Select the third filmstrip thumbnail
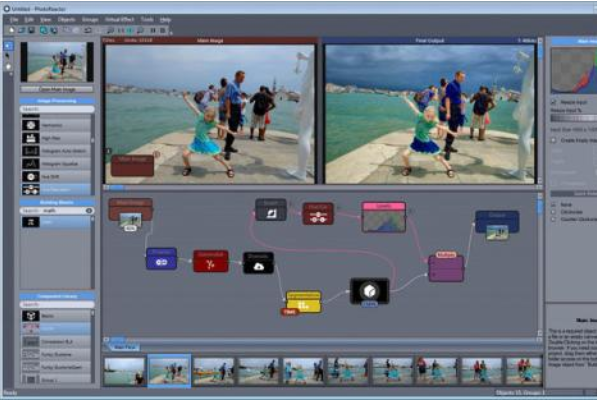Viewport: 597px width, 400px height. (x=214, y=371)
